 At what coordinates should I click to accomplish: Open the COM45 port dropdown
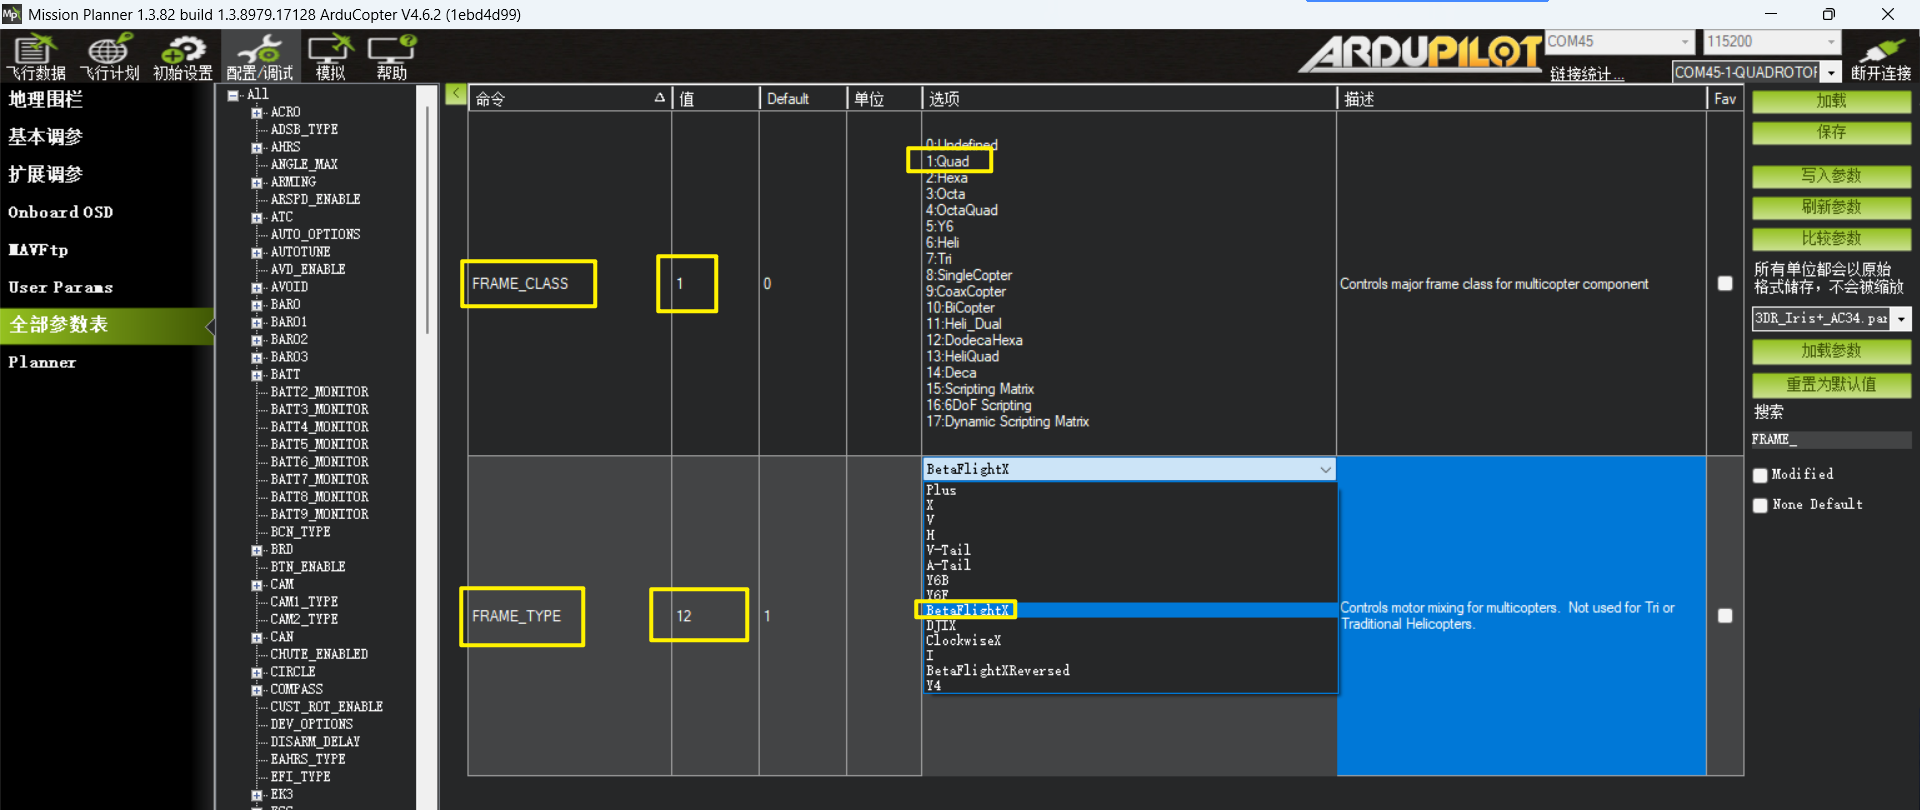(x=1685, y=42)
